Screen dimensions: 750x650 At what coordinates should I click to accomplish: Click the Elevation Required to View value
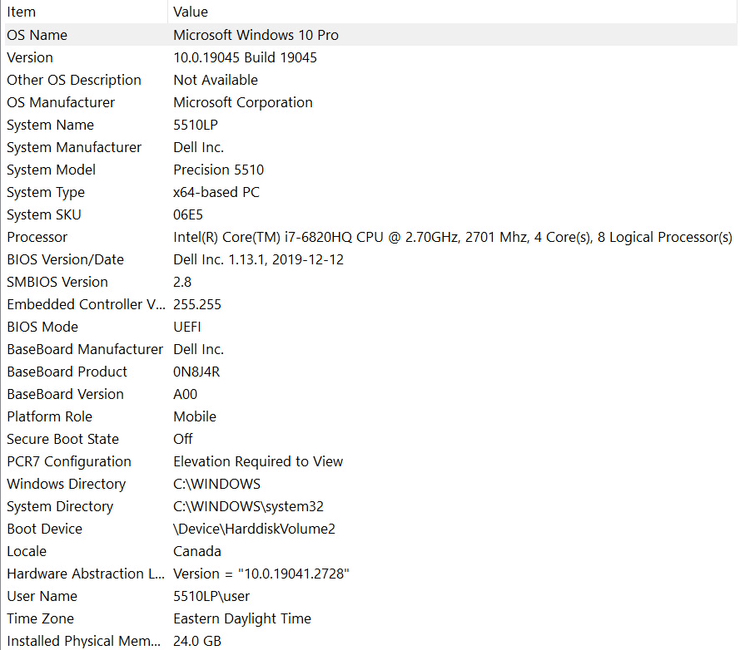point(258,462)
